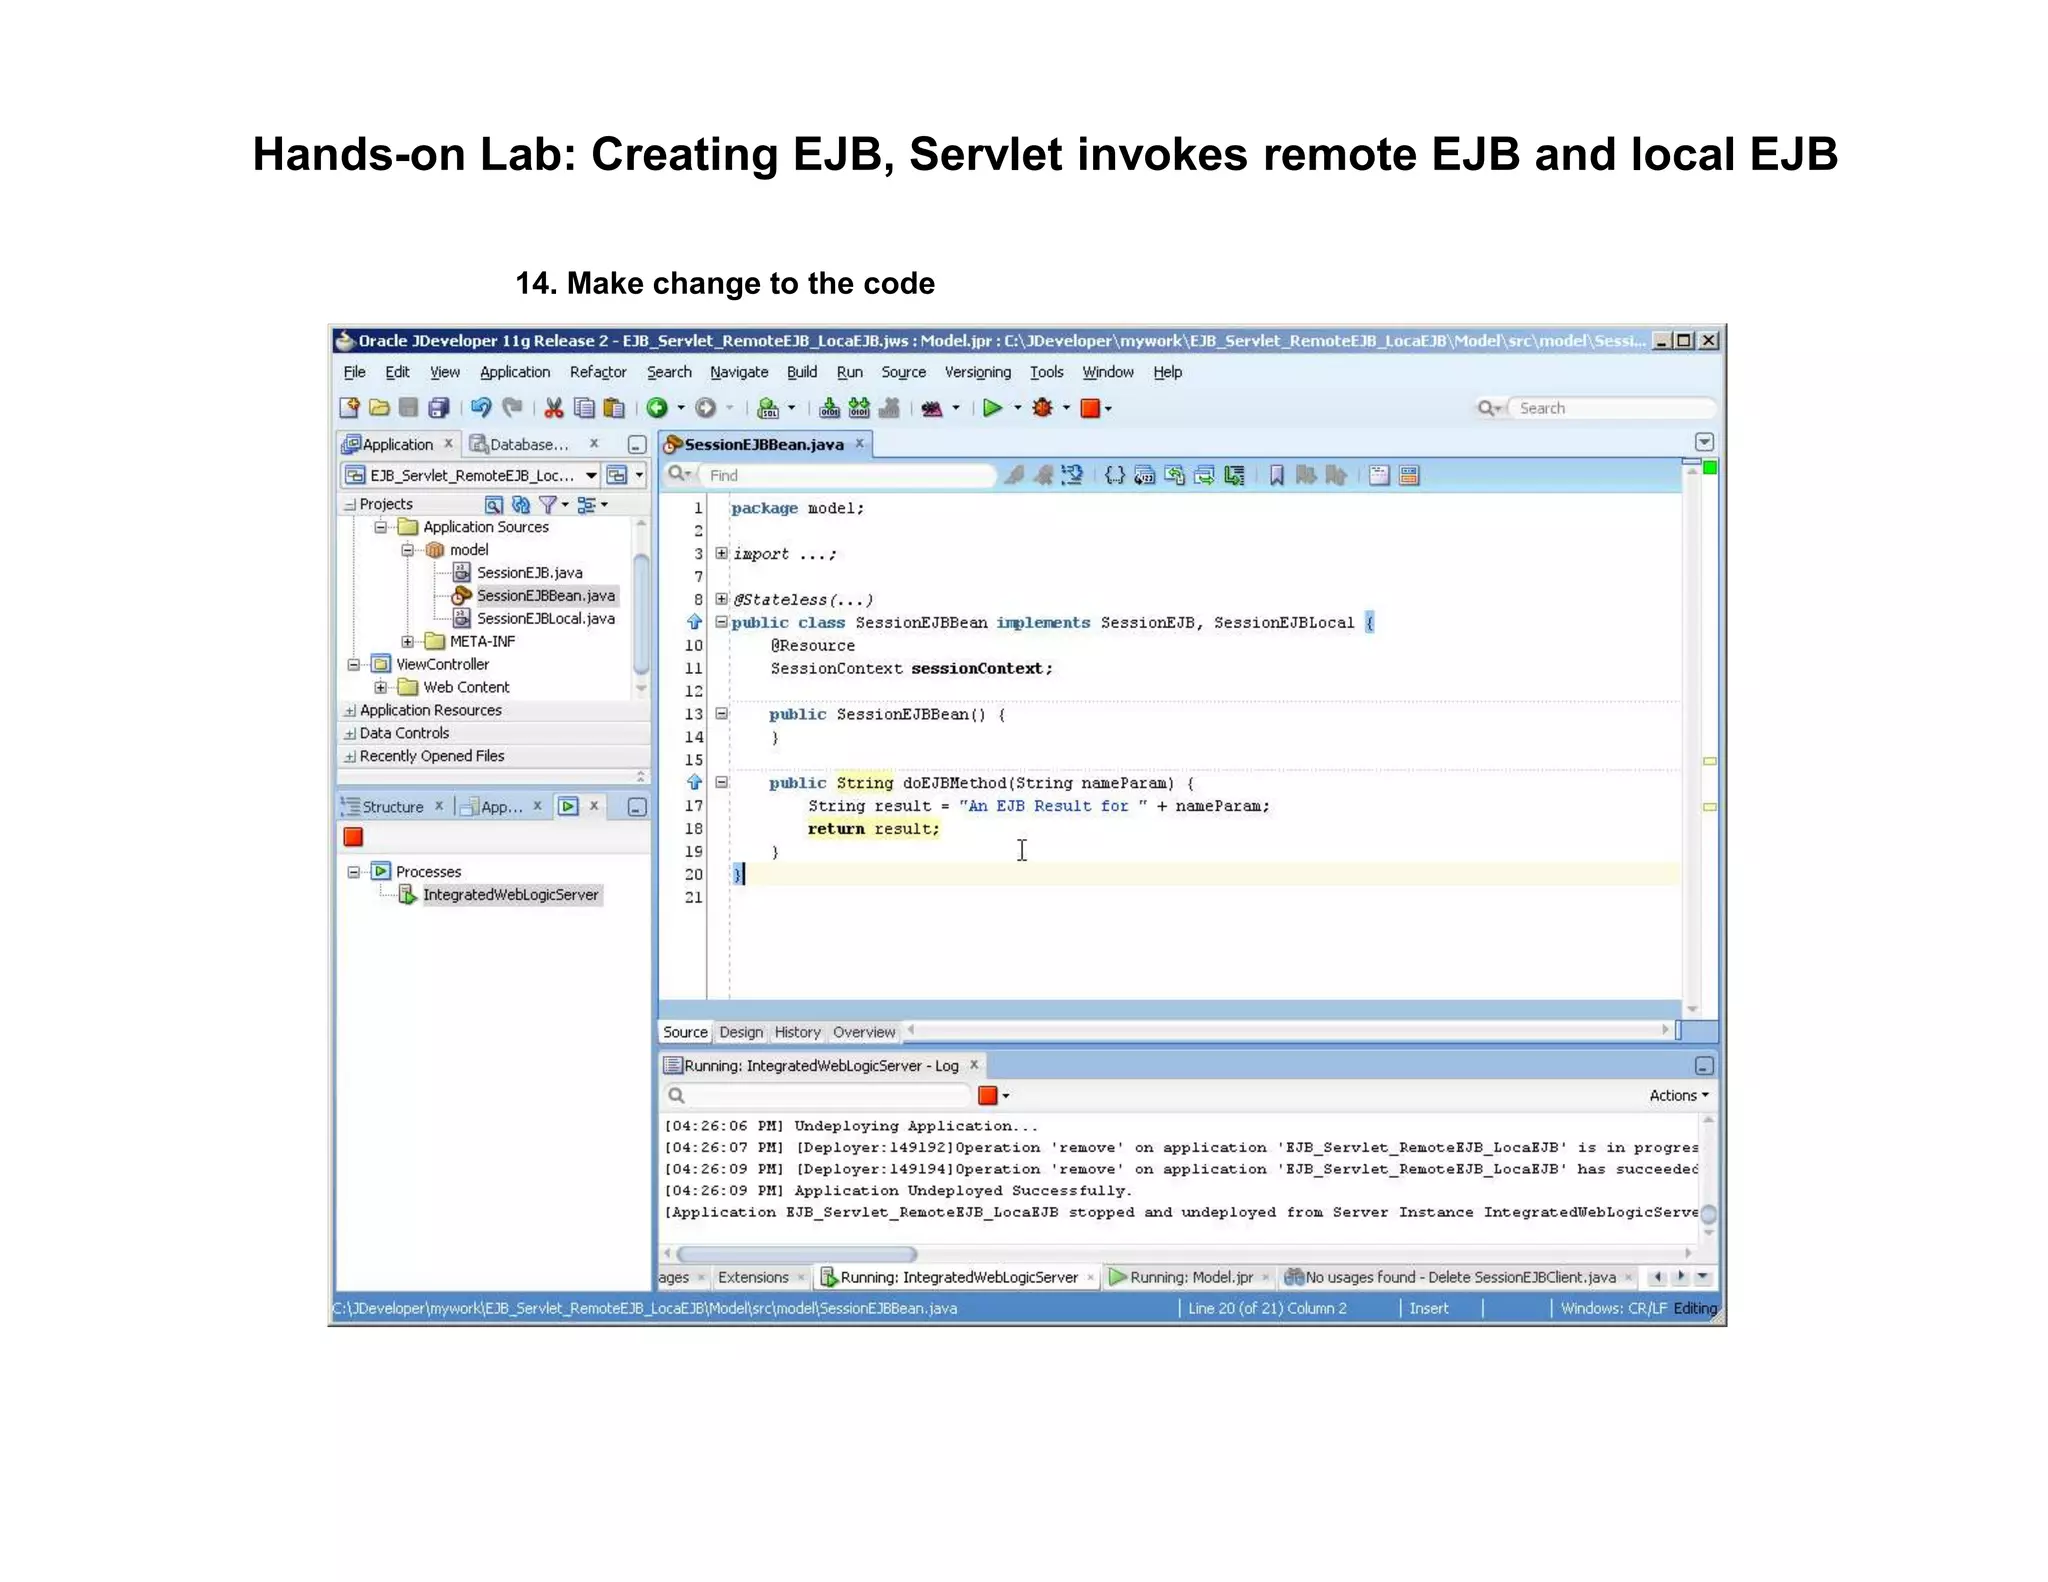Click the top-right Search field

point(1612,408)
